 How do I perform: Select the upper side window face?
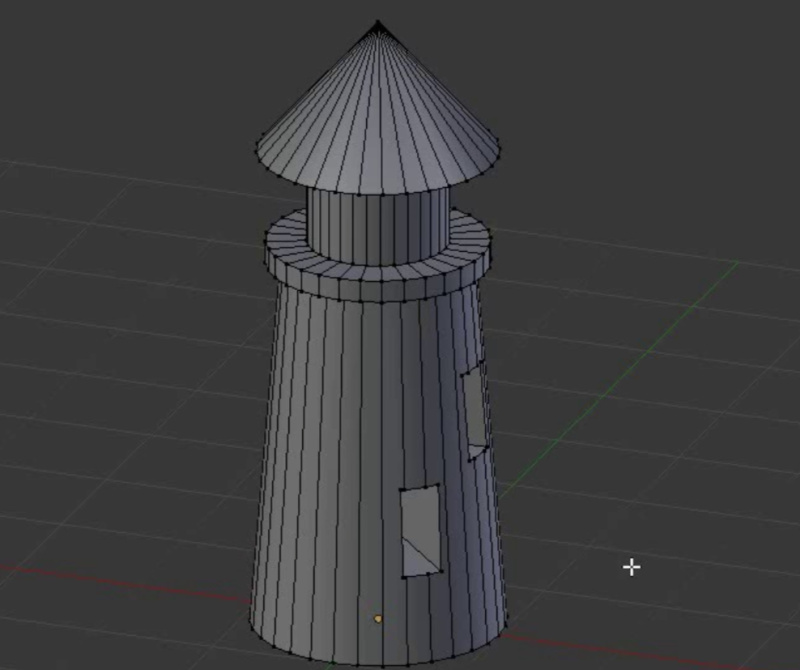click(x=476, y=411)
